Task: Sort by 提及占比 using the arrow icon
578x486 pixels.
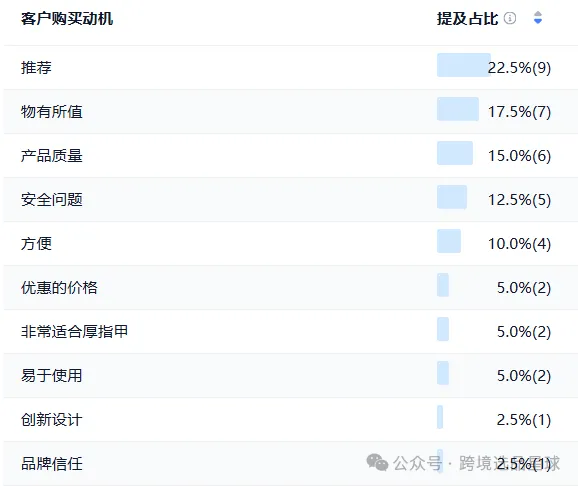Action: [538, 18]
